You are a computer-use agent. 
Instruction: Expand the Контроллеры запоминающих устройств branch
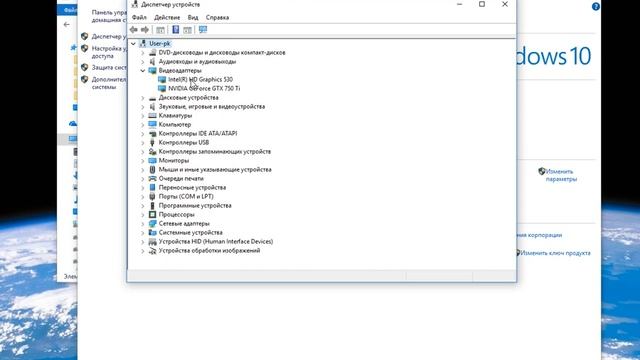pos(143,151)
